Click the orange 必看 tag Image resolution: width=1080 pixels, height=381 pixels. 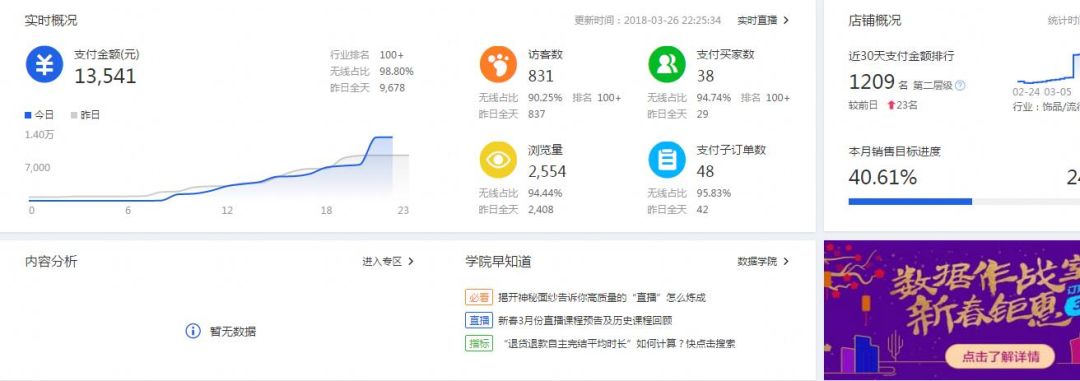[479, 298]
